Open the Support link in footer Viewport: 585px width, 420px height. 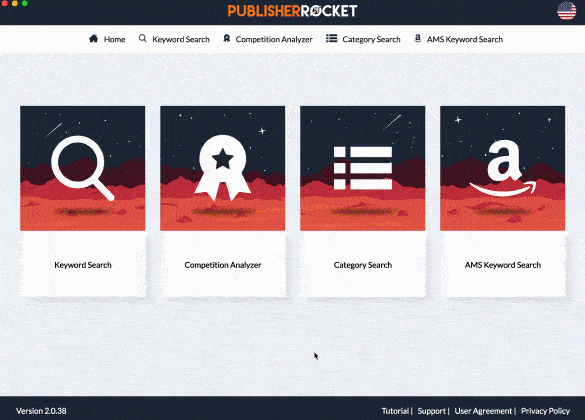click(432, 411)
